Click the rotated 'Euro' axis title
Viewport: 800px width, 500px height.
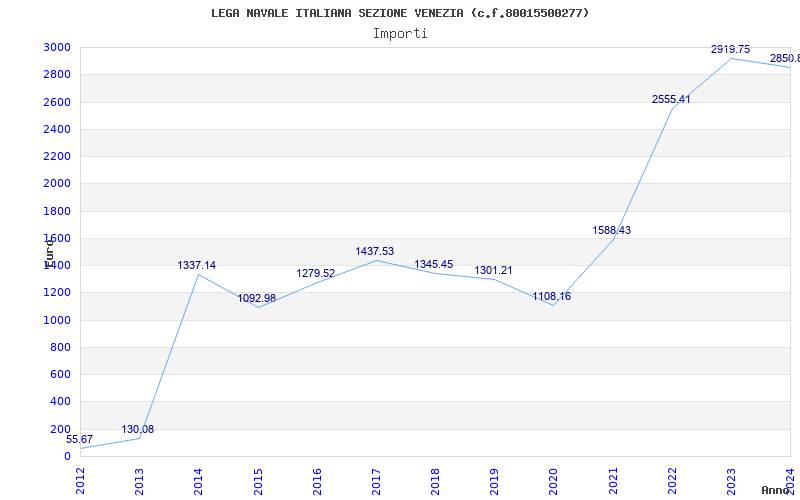[49, 254]
